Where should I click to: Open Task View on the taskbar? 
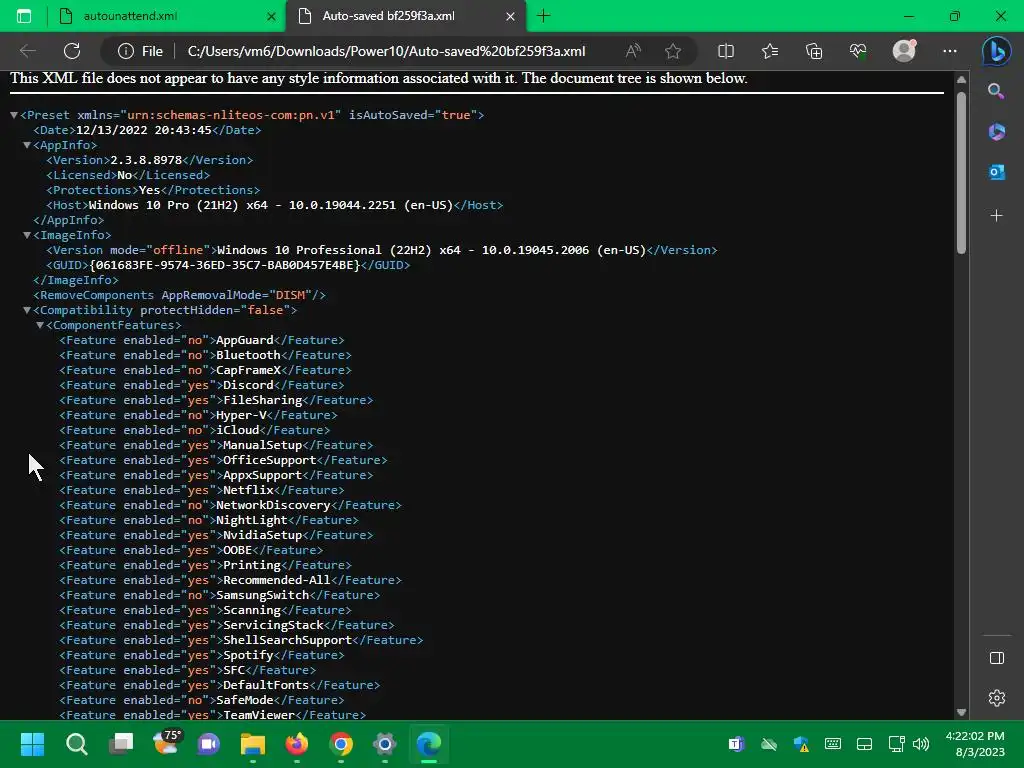point(121,744)
